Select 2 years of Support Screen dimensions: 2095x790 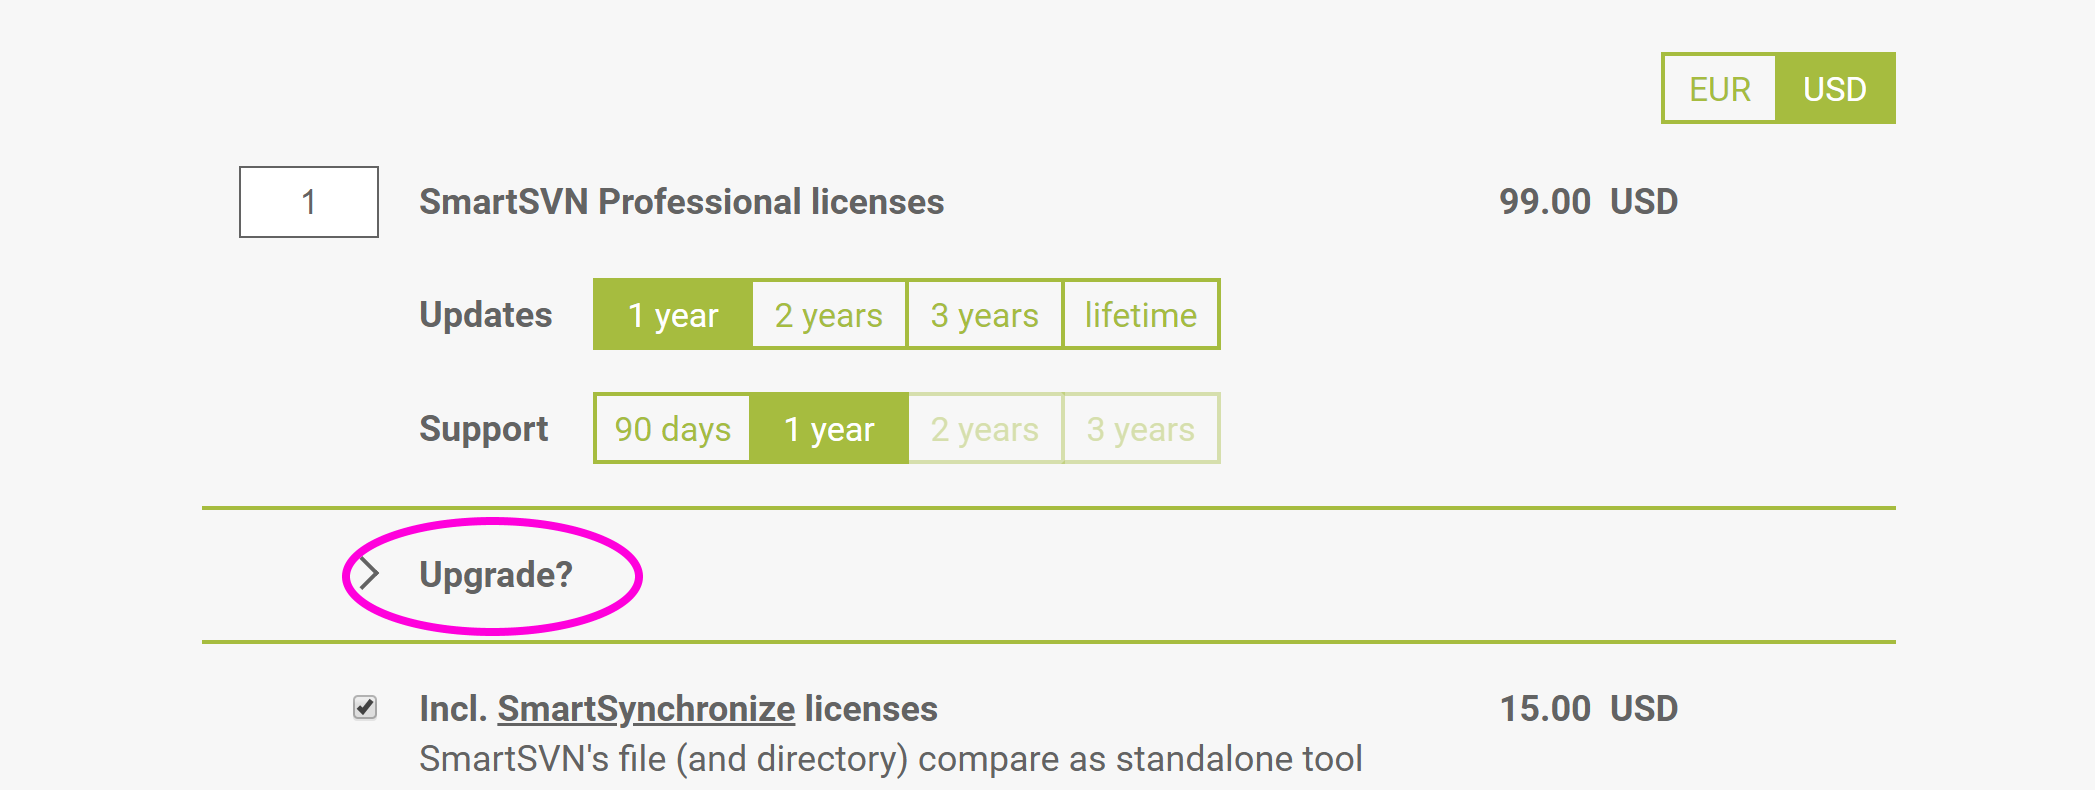pyautogui.click(x=984, y=428)
